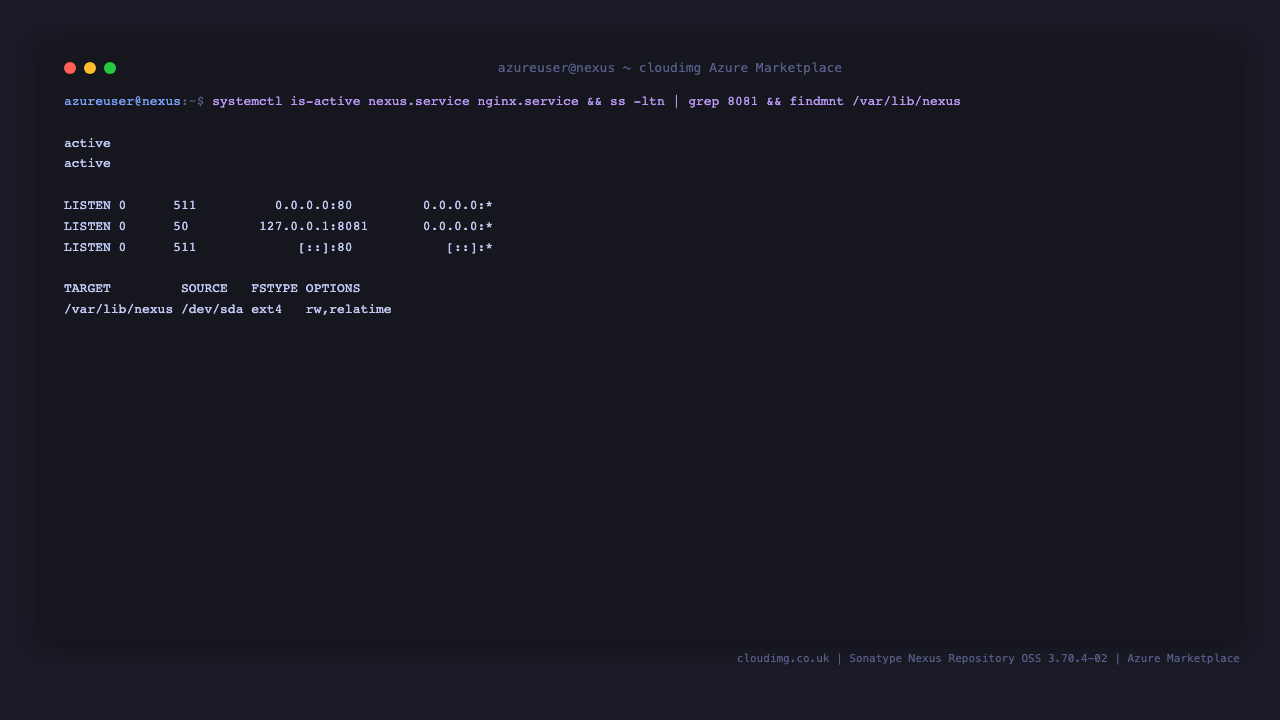
Task: Click the 0.0.0.0:80 listening address
Action: [314, 205]
